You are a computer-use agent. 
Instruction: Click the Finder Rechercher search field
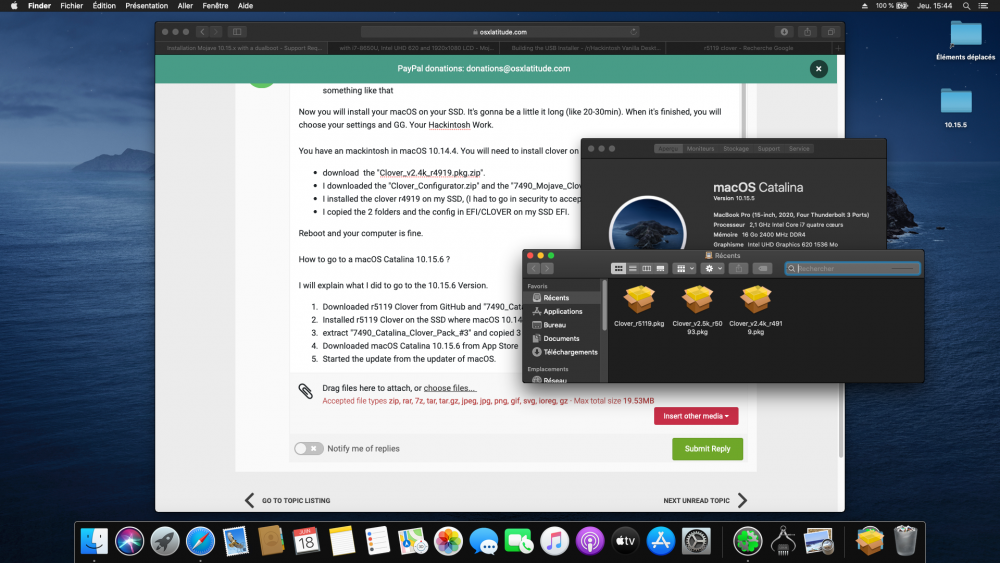tap(853, 268)
